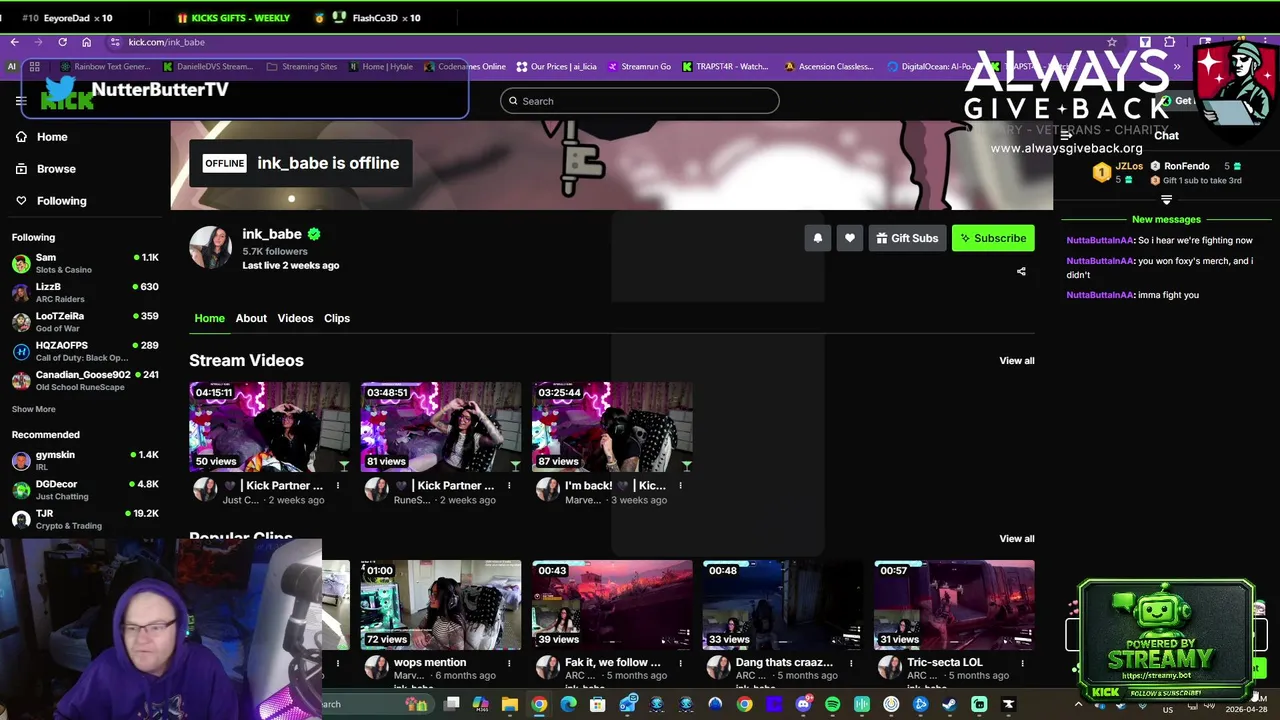This screenshot has width=1280, height=720.
Task: Click the New messages divider in chat
Action: point(1166,220)
